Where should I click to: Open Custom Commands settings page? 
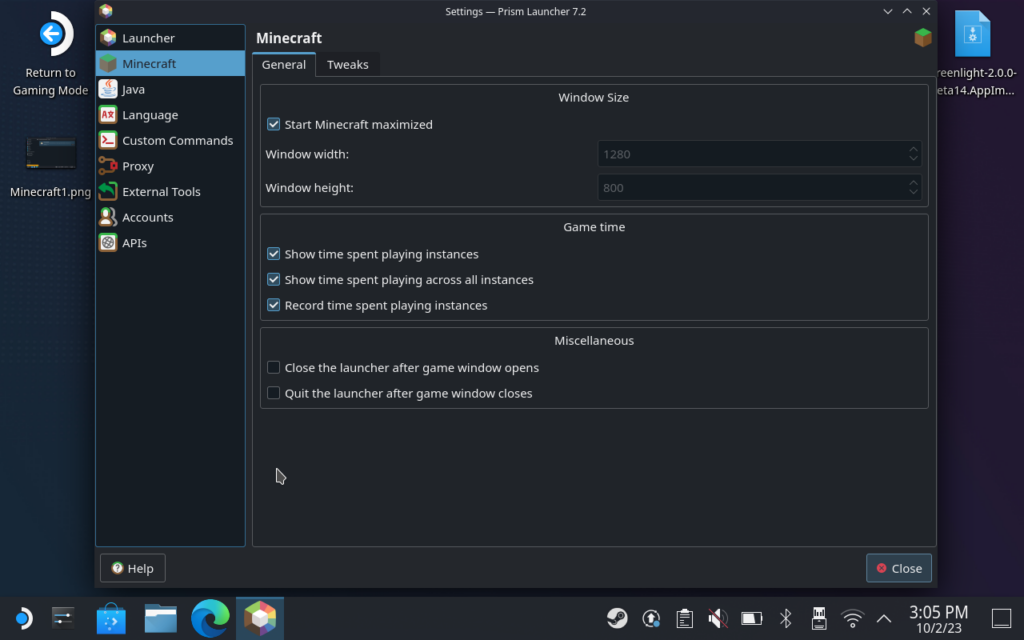(170, 140)
